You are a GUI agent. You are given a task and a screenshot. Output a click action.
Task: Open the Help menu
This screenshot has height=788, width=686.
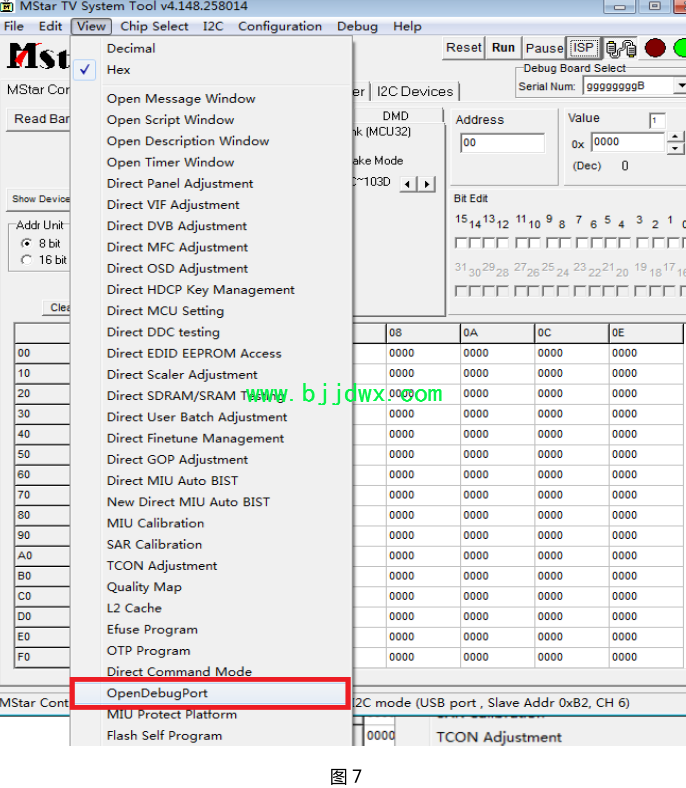[407, 26]
